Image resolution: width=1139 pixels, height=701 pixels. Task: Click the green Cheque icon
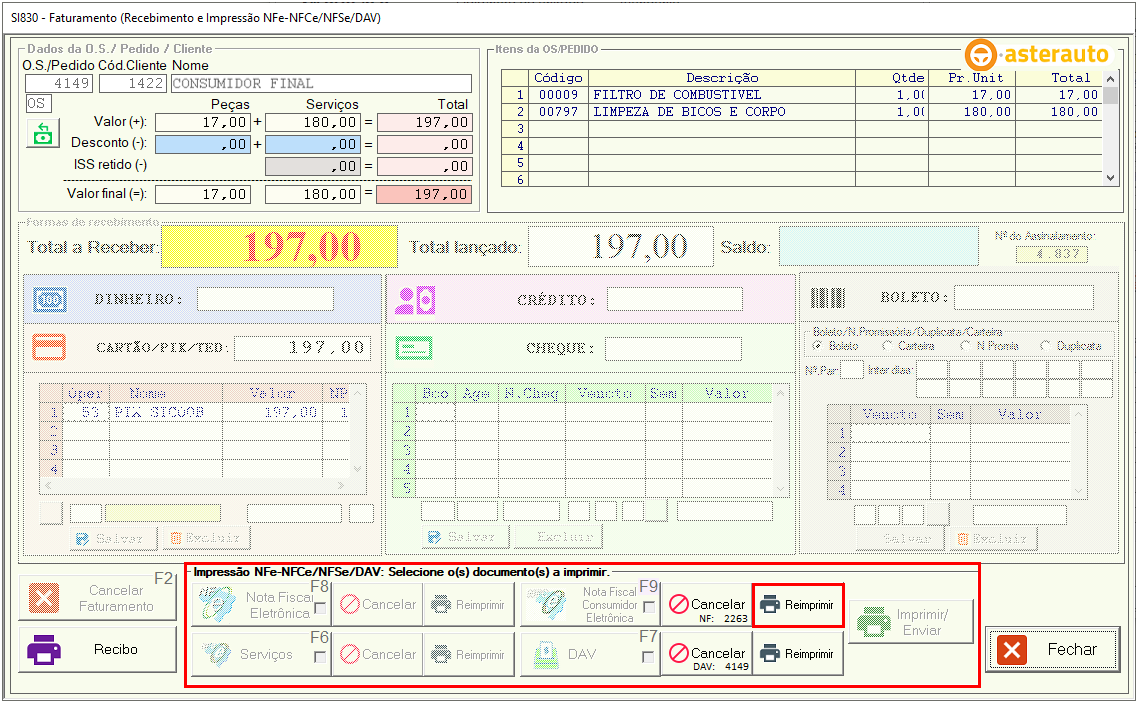pyautogui.click(x=414, y=349)
